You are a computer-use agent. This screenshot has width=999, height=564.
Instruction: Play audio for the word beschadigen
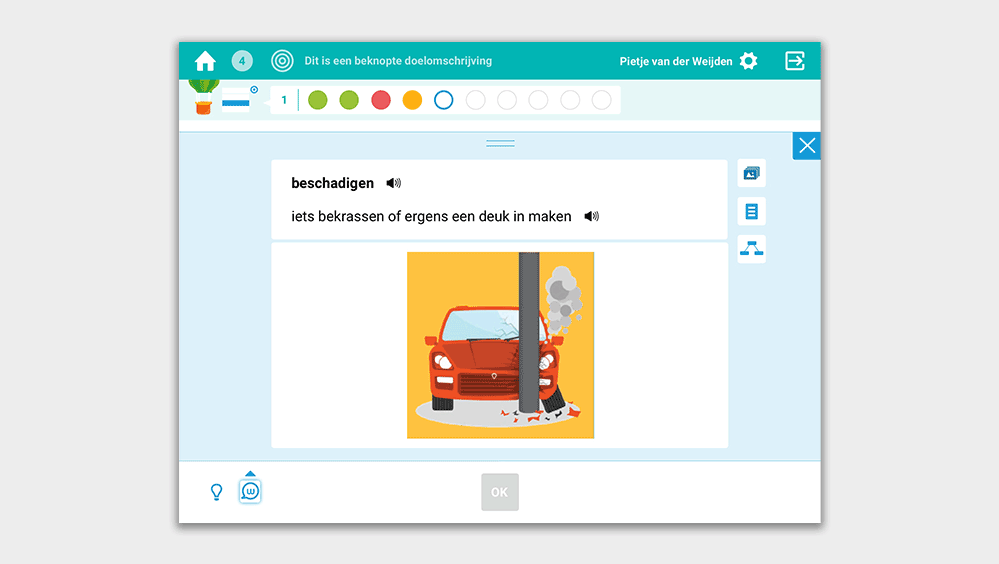[394, 184]
